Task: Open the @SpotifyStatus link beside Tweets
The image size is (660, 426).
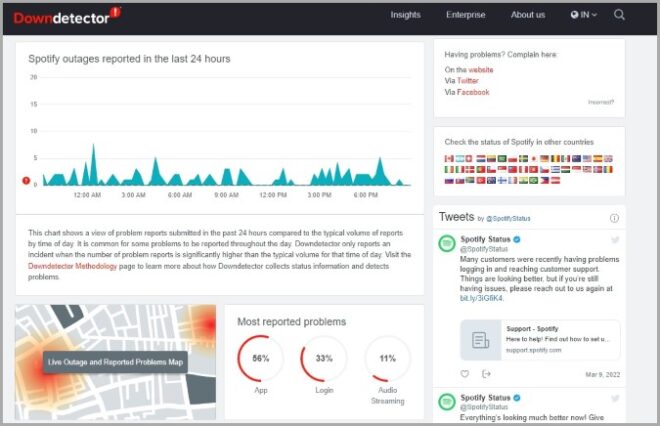Action: click(508, 218)
